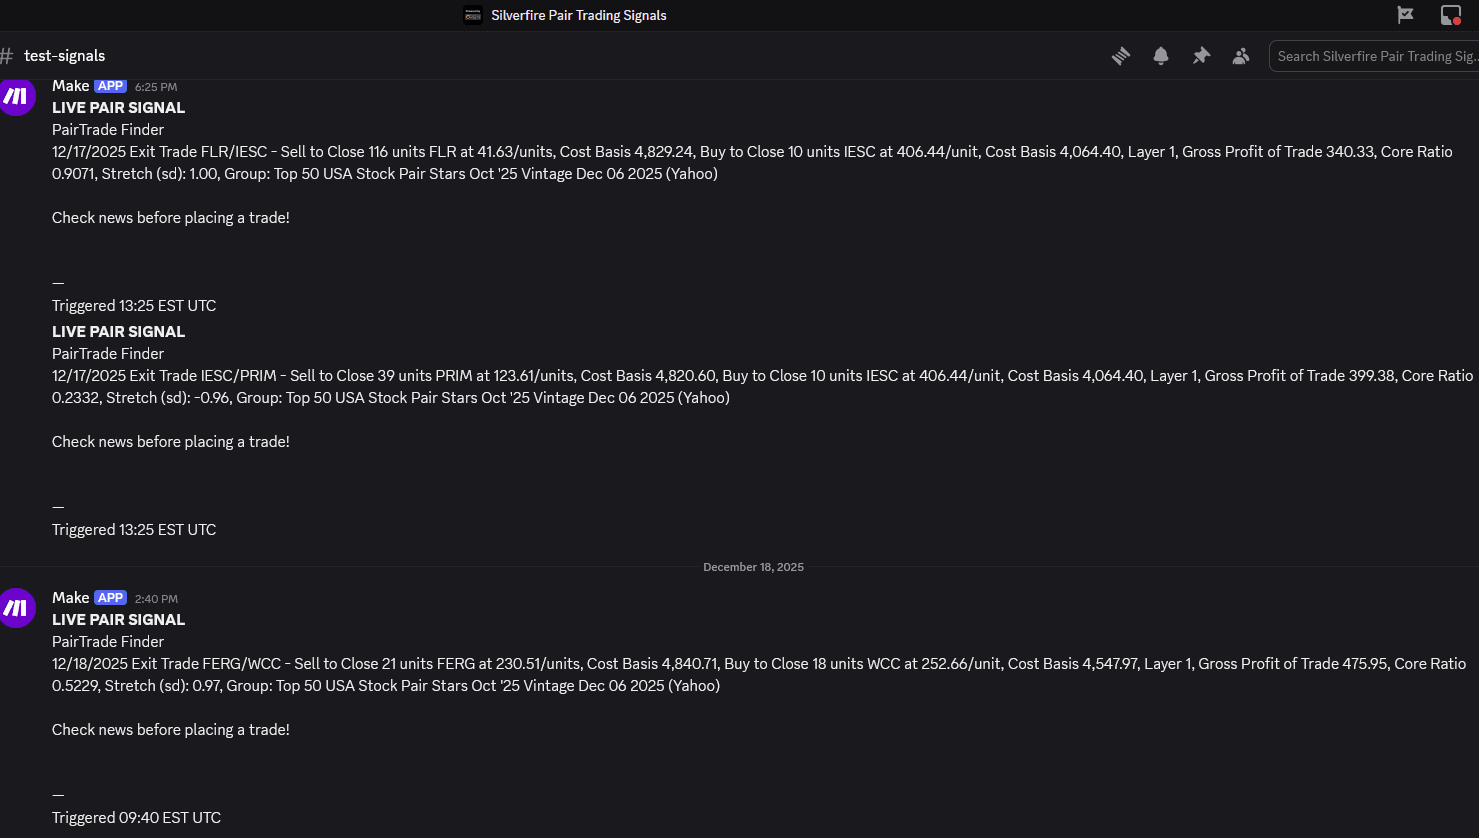This screenshot has width=1479, height=838.
Task: Open the Threads panel icon
Action: 1121,56
